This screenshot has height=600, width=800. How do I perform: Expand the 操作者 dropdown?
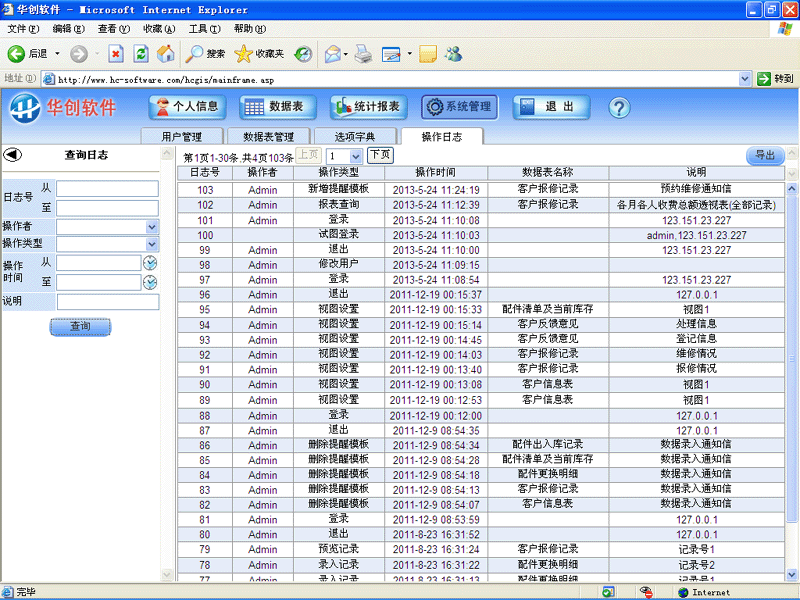tap(152, 227)
